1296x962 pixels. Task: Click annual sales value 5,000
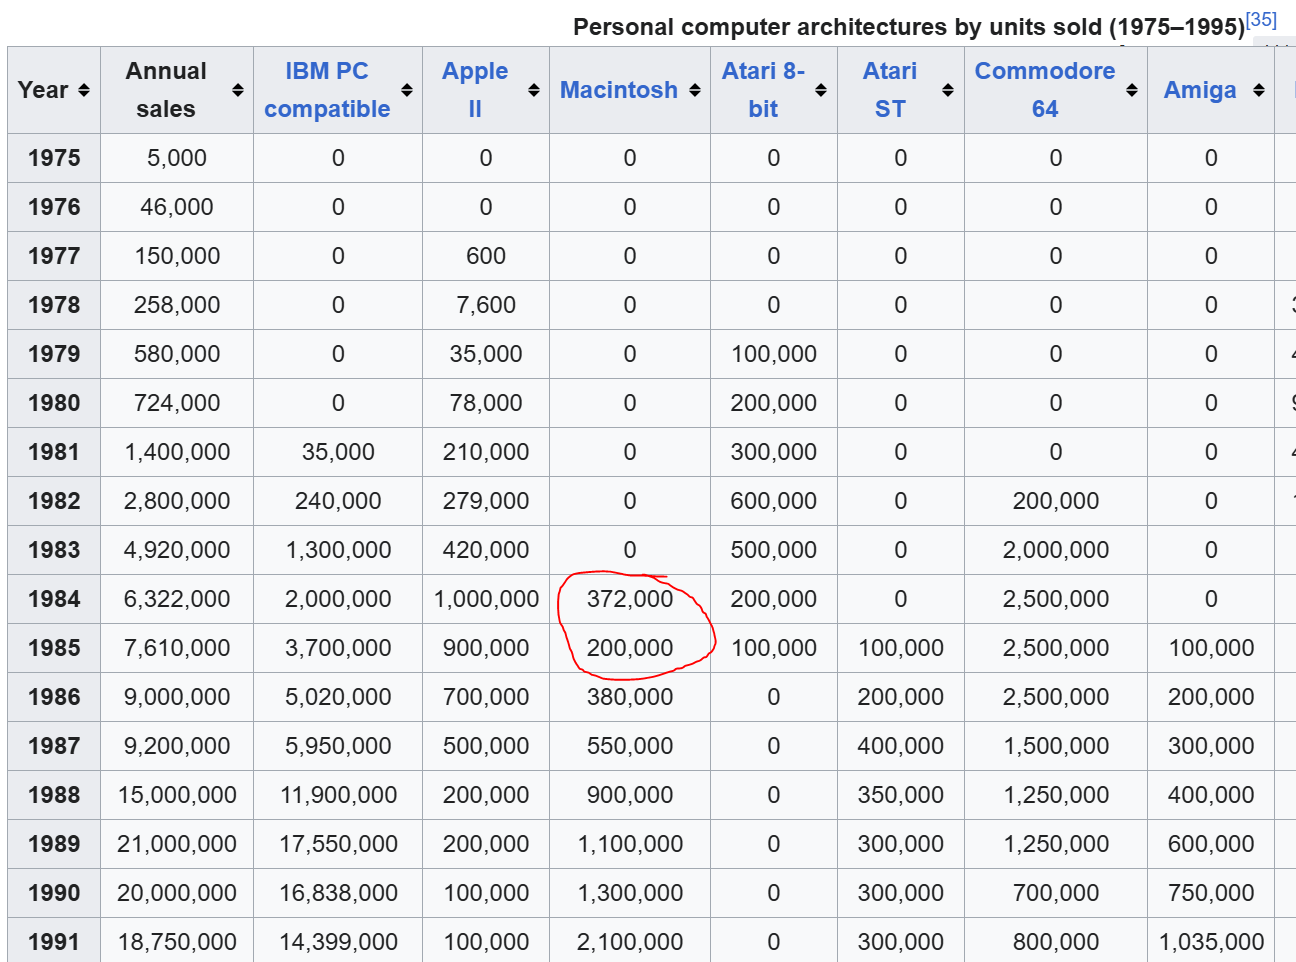(177, 158)
